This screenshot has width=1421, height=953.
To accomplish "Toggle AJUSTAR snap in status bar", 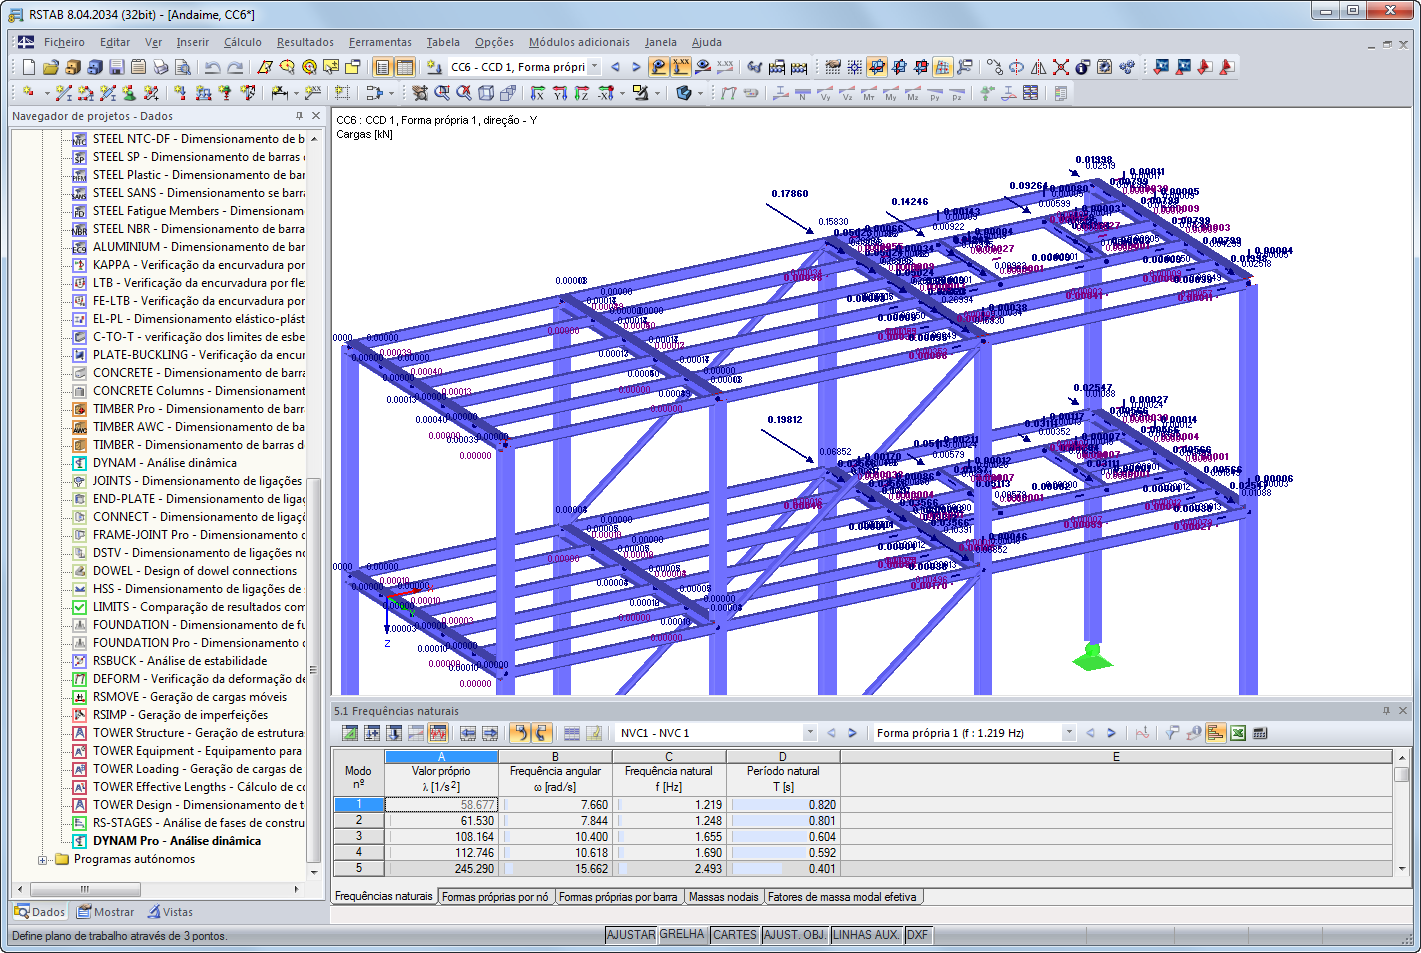I will click(x=631, y=935).
